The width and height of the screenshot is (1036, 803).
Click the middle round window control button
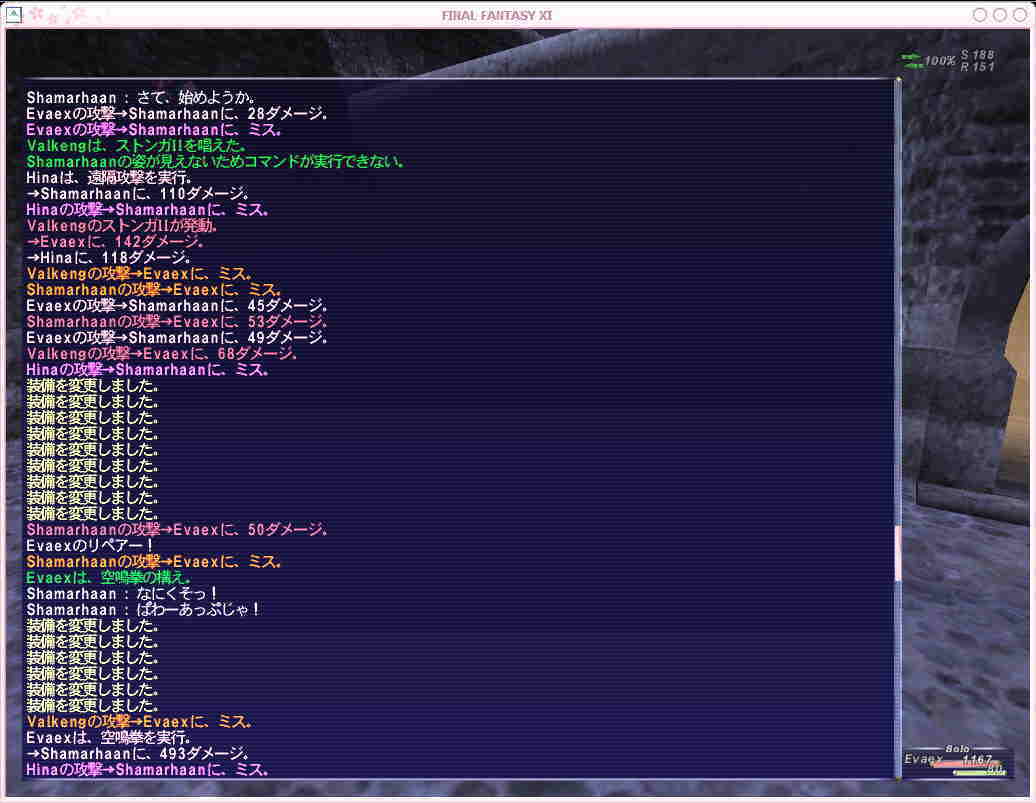click(x=998, y=14)
